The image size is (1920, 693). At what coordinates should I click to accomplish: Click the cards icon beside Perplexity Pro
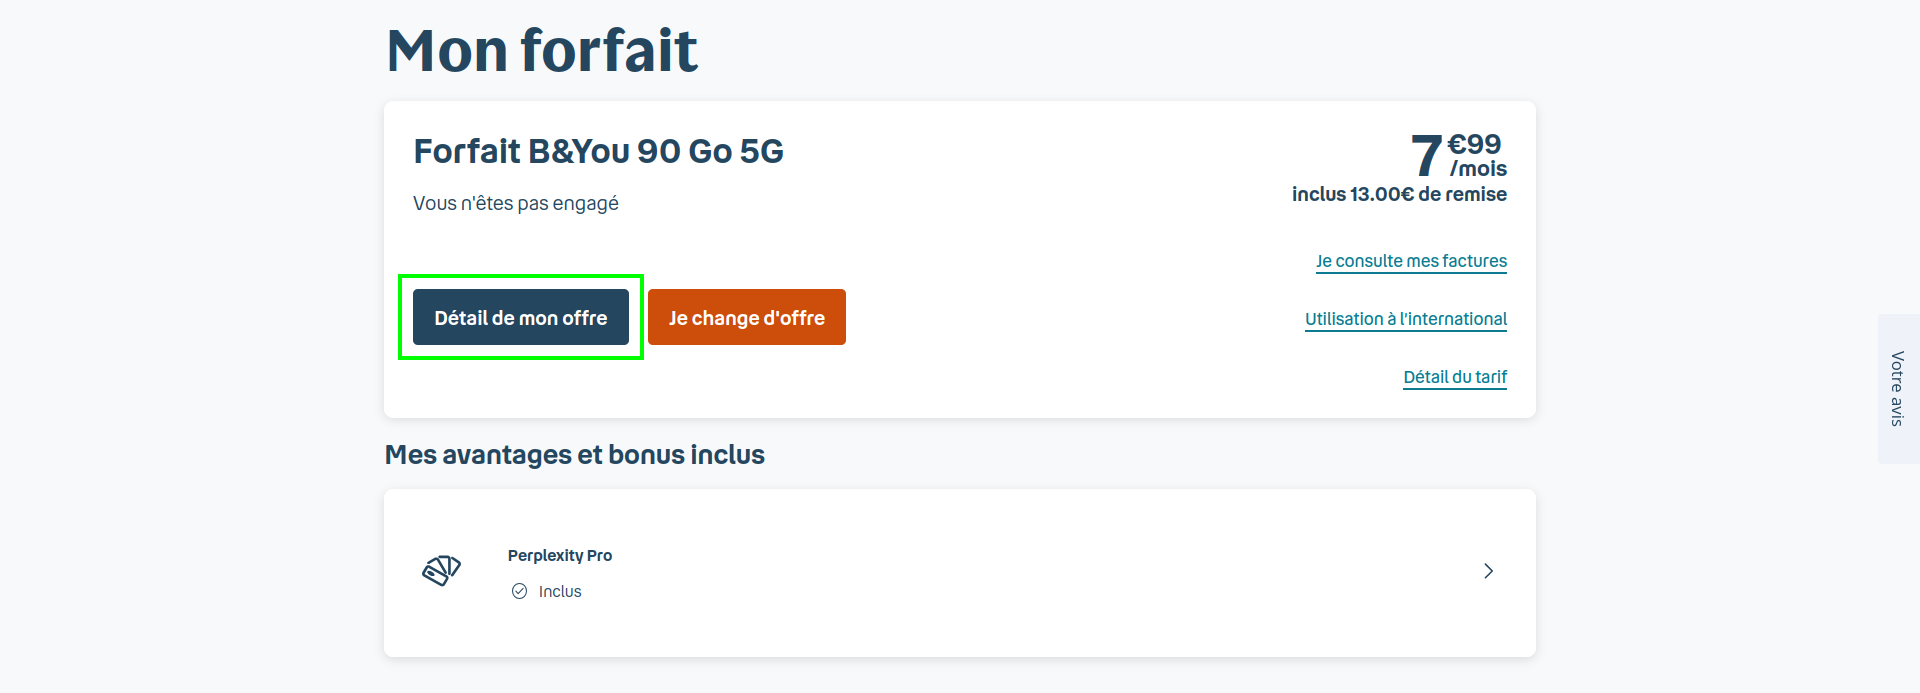pyautogui.click(x=441, y=571)
